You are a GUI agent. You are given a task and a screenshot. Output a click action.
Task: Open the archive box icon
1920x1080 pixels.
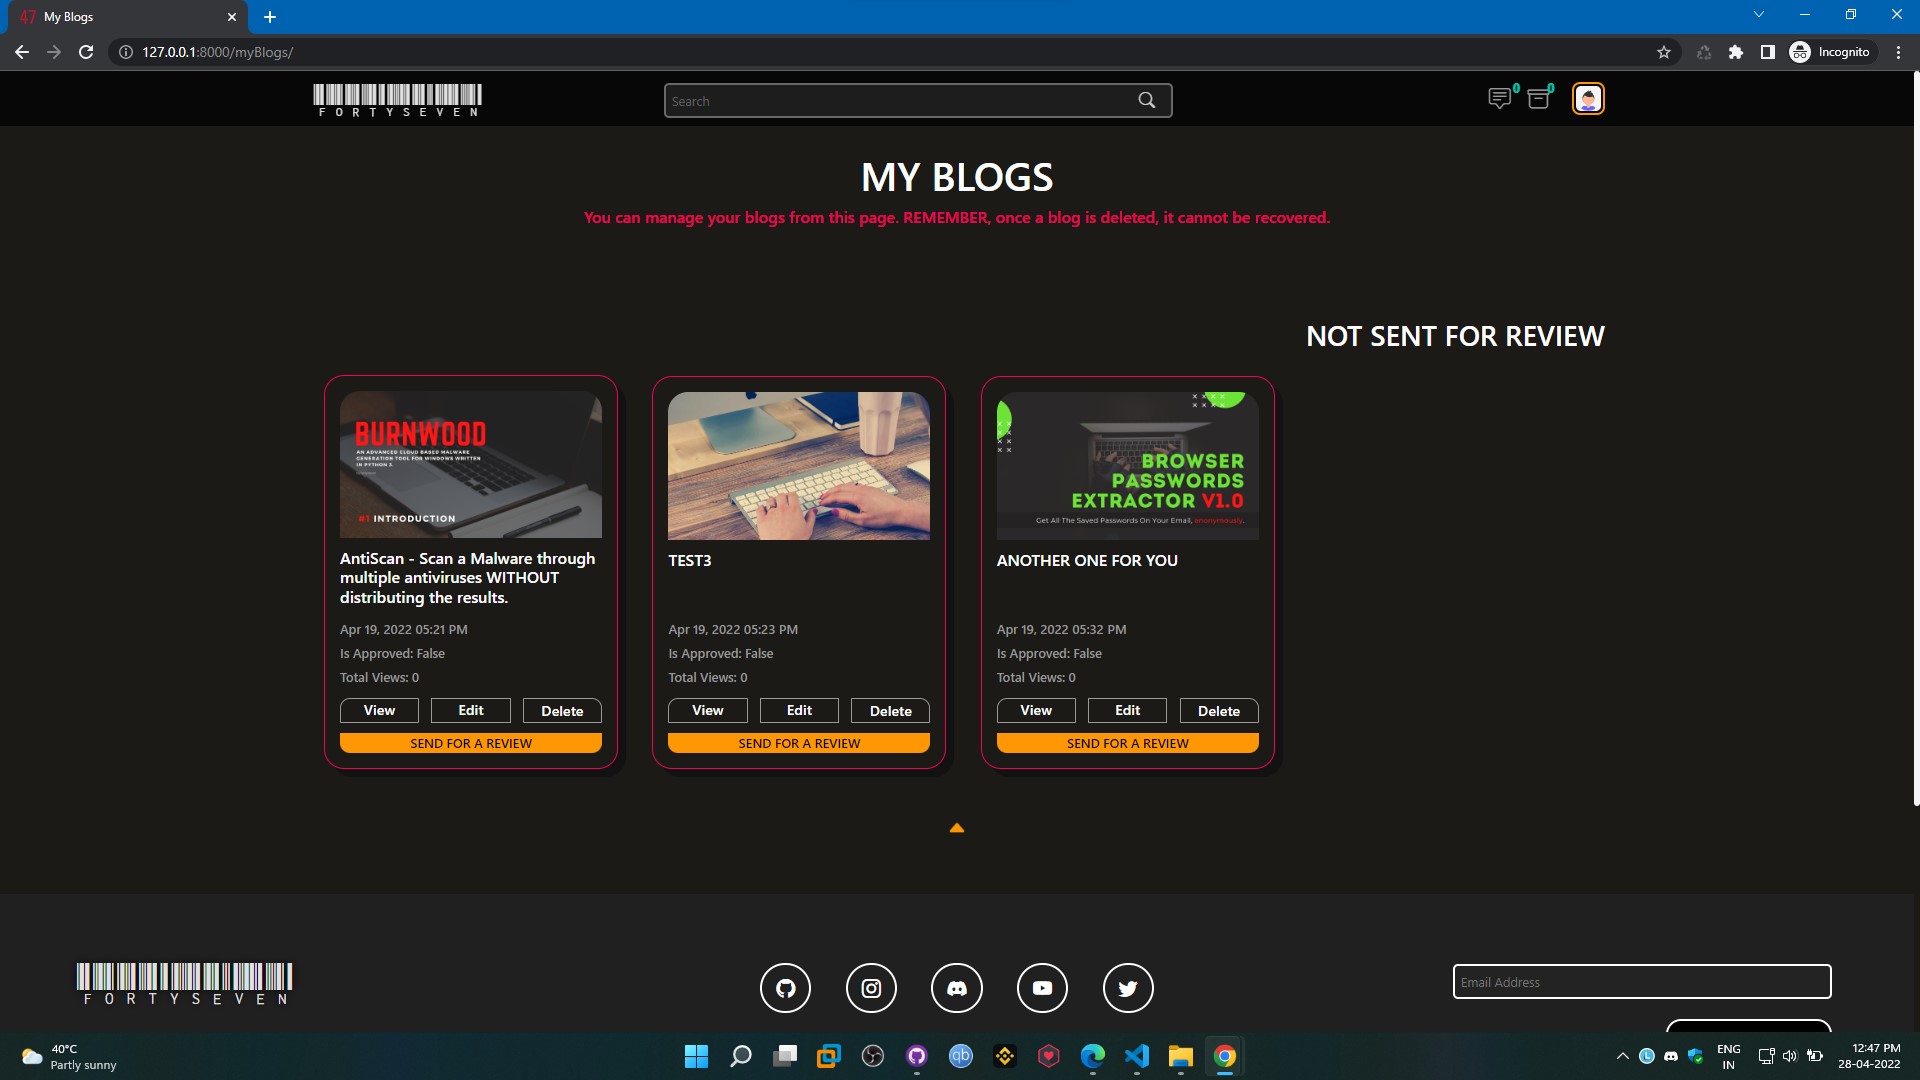pyautogui.click(x=1539, y=98)
